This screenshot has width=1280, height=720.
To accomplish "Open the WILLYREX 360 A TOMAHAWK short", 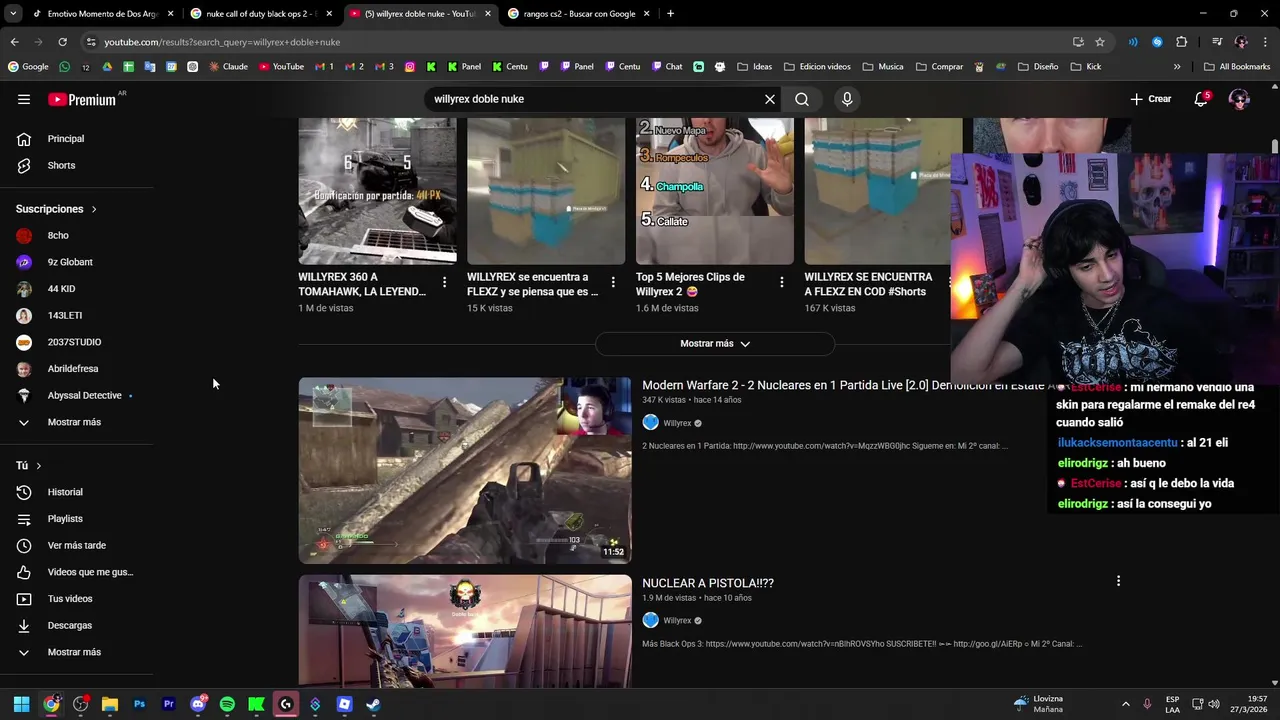I will (377, 191).
